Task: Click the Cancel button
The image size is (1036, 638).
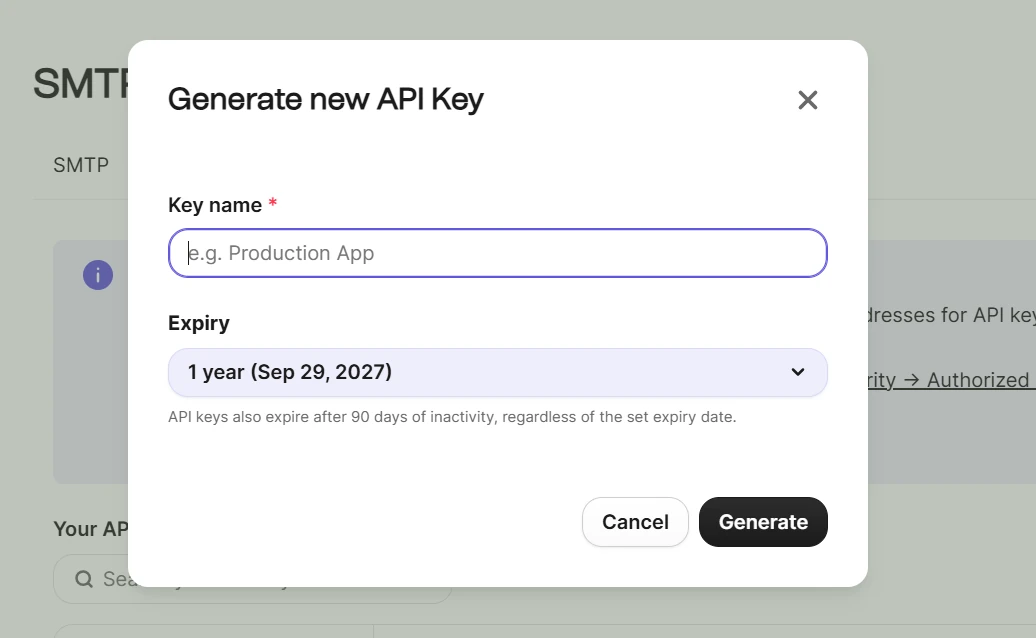Action: (635, 522)
